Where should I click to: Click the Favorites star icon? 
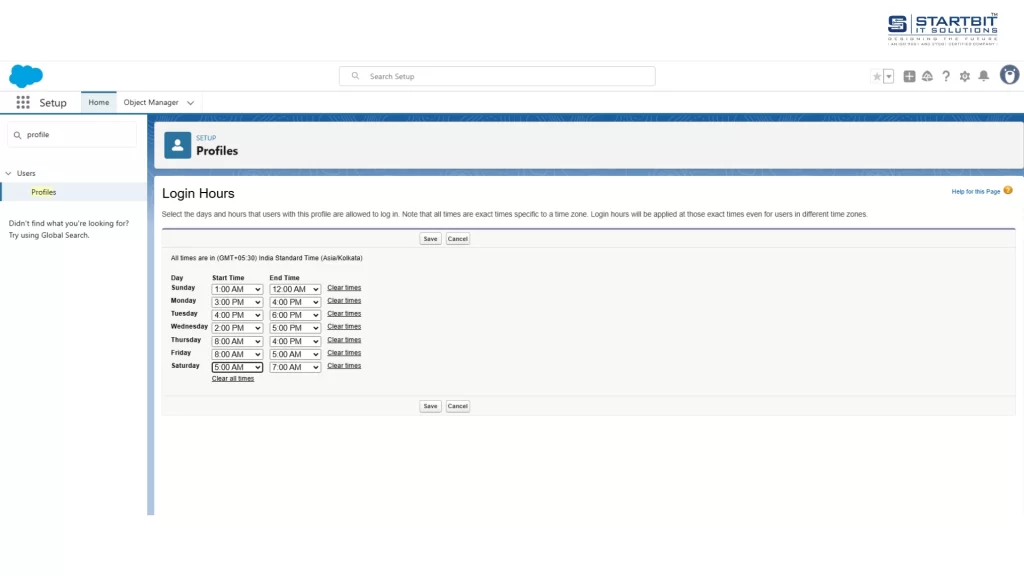877,76
